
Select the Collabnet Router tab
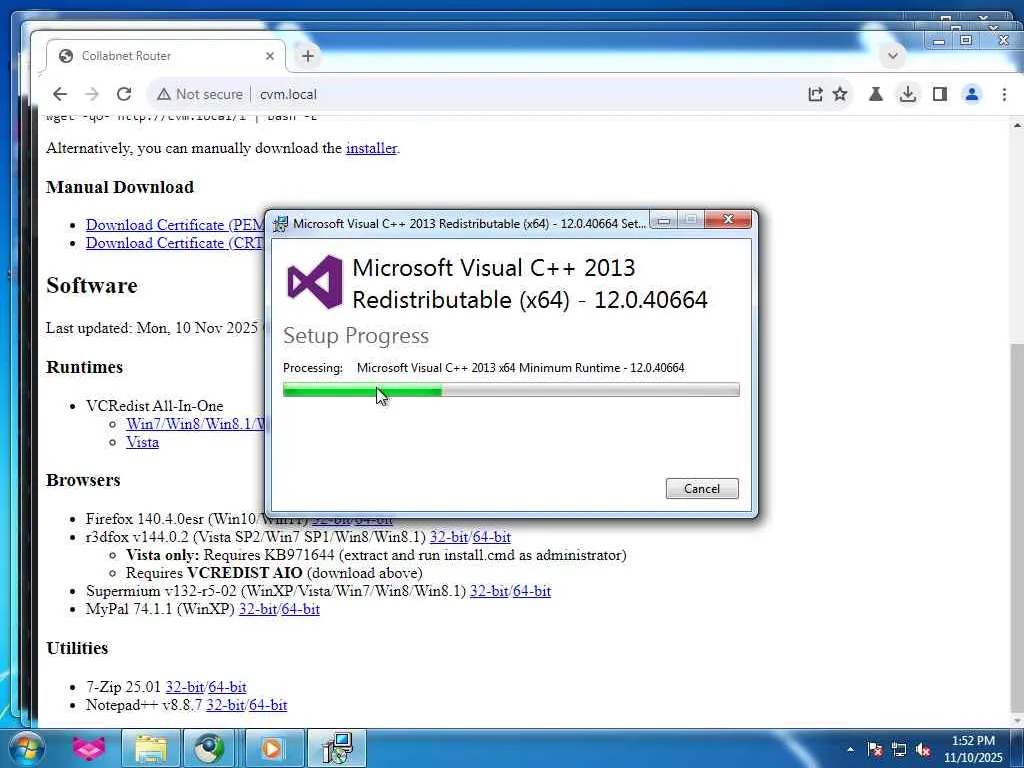pos(166,56)
